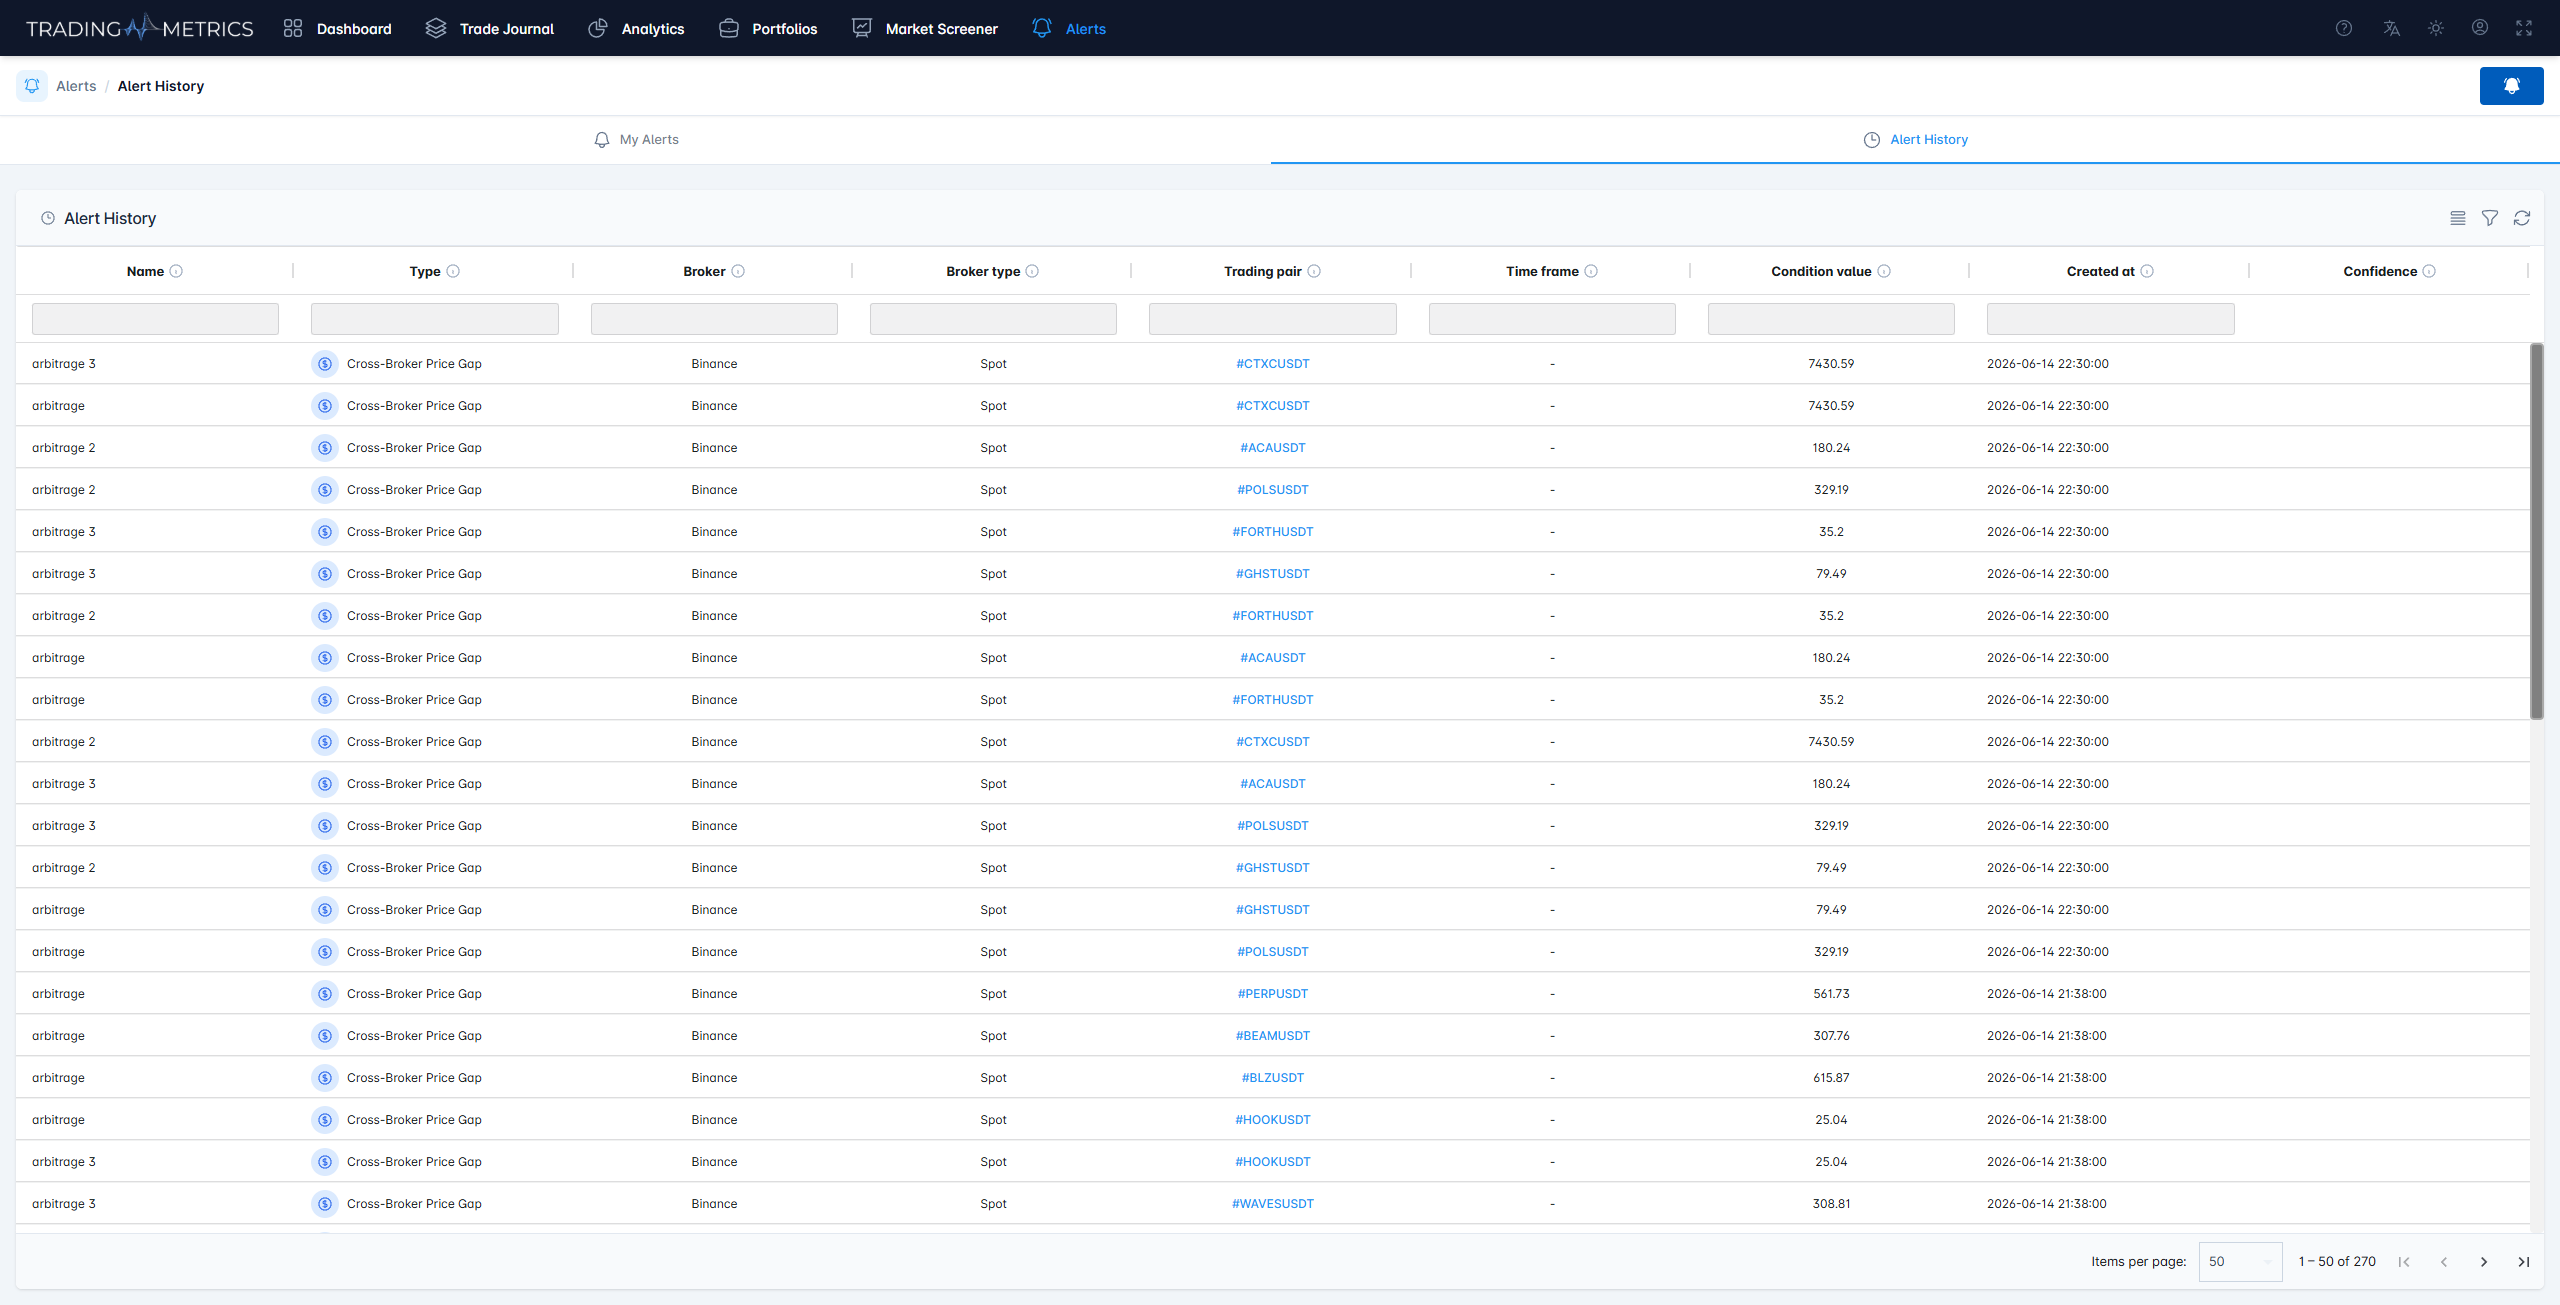Enter fullscreen mode icon

pos(2524,28)
